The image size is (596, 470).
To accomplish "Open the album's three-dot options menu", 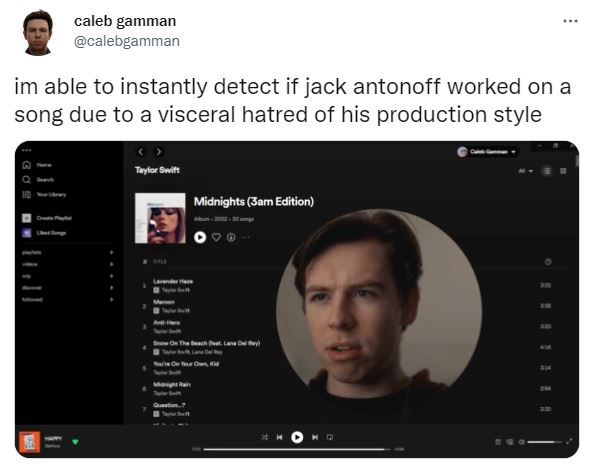I will (246, 237).
